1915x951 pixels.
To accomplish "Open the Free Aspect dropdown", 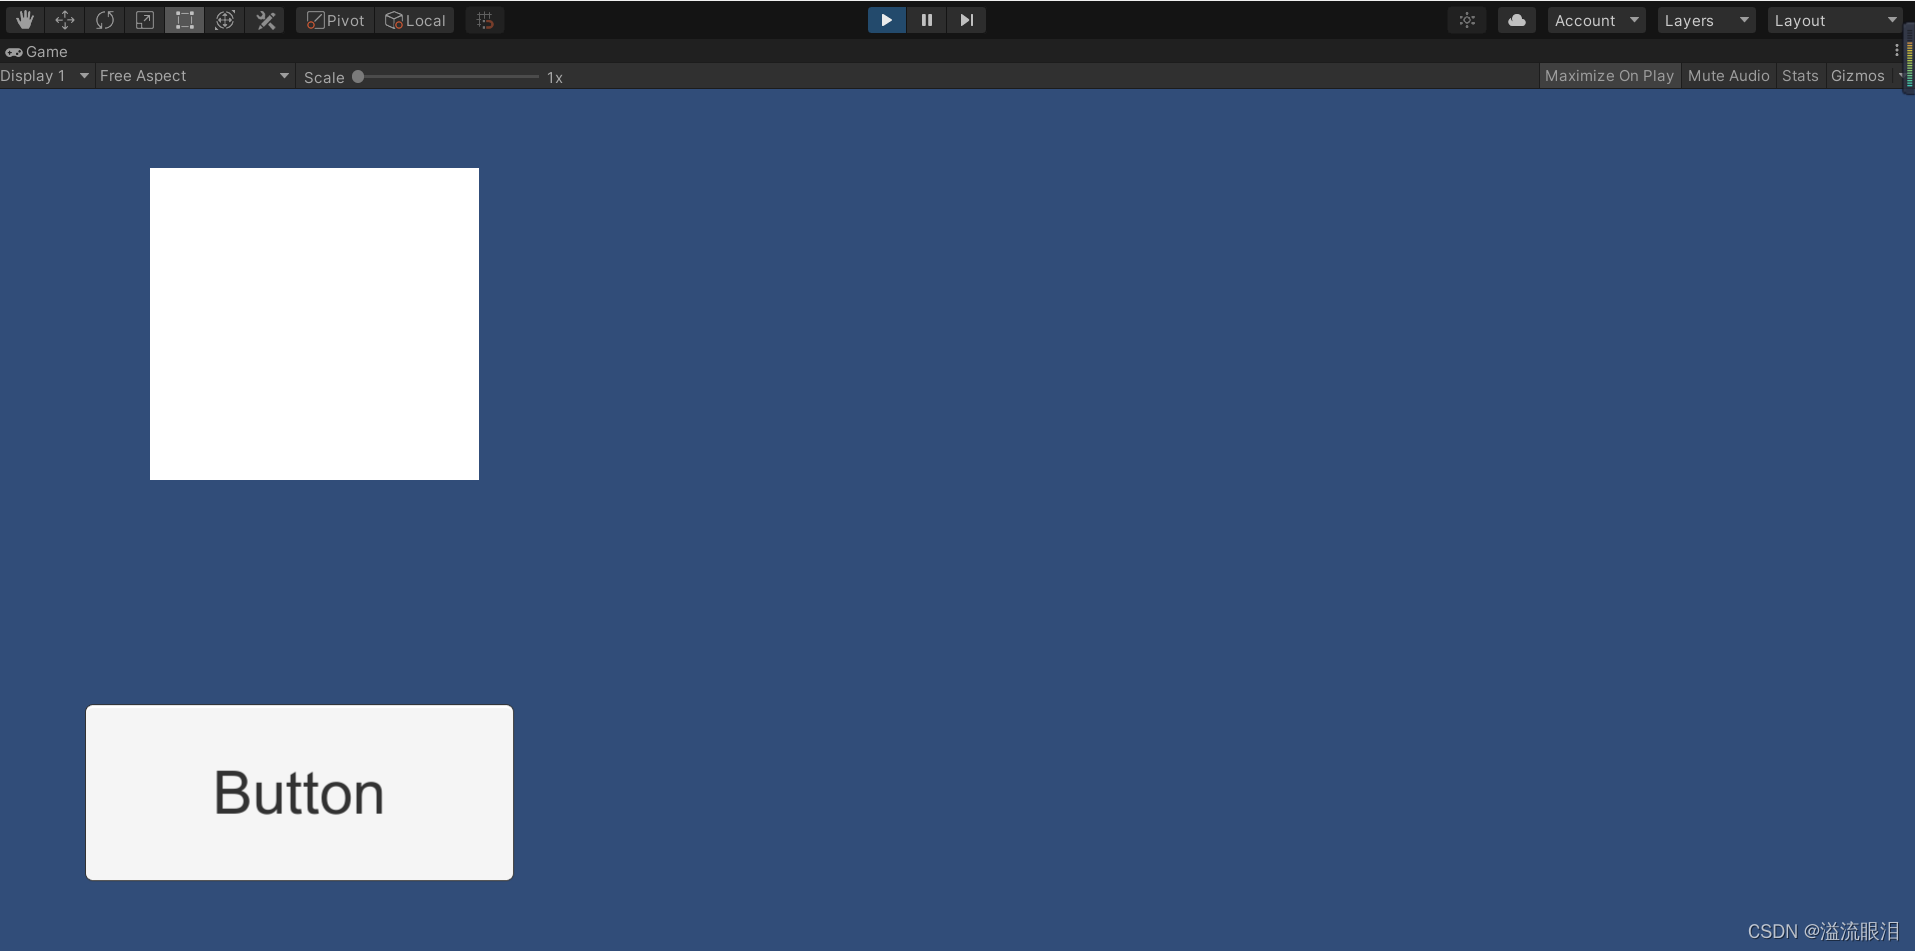I will [x=194, y=76].
